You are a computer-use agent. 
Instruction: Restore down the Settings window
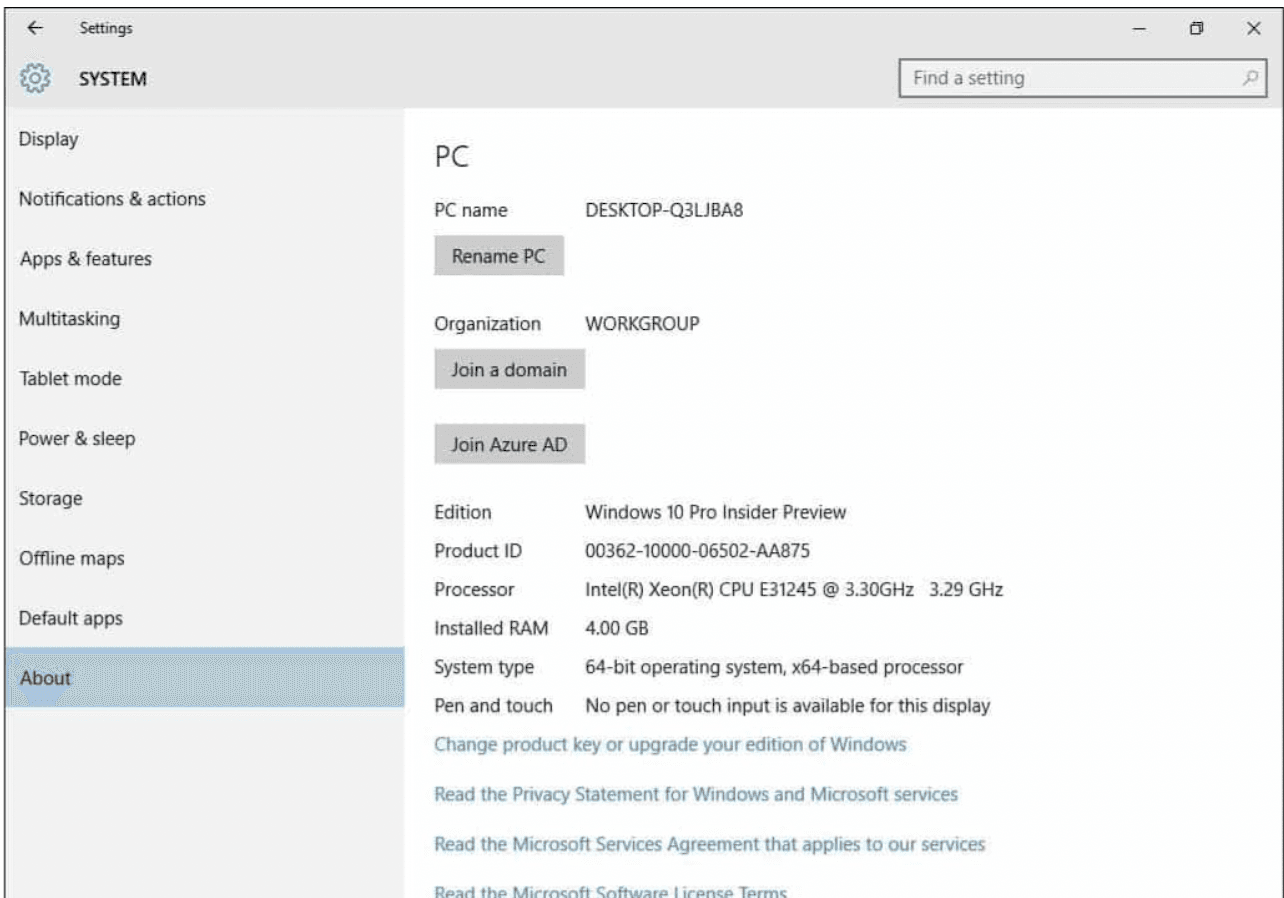coord(1195,28)
